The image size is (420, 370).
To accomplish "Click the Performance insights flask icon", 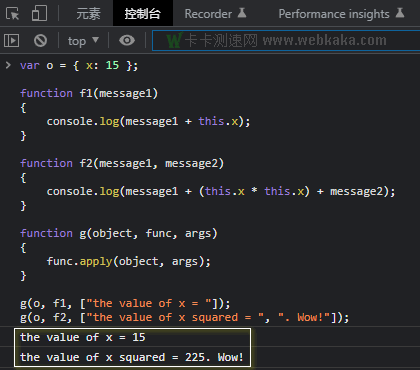I will coord(400,13).
